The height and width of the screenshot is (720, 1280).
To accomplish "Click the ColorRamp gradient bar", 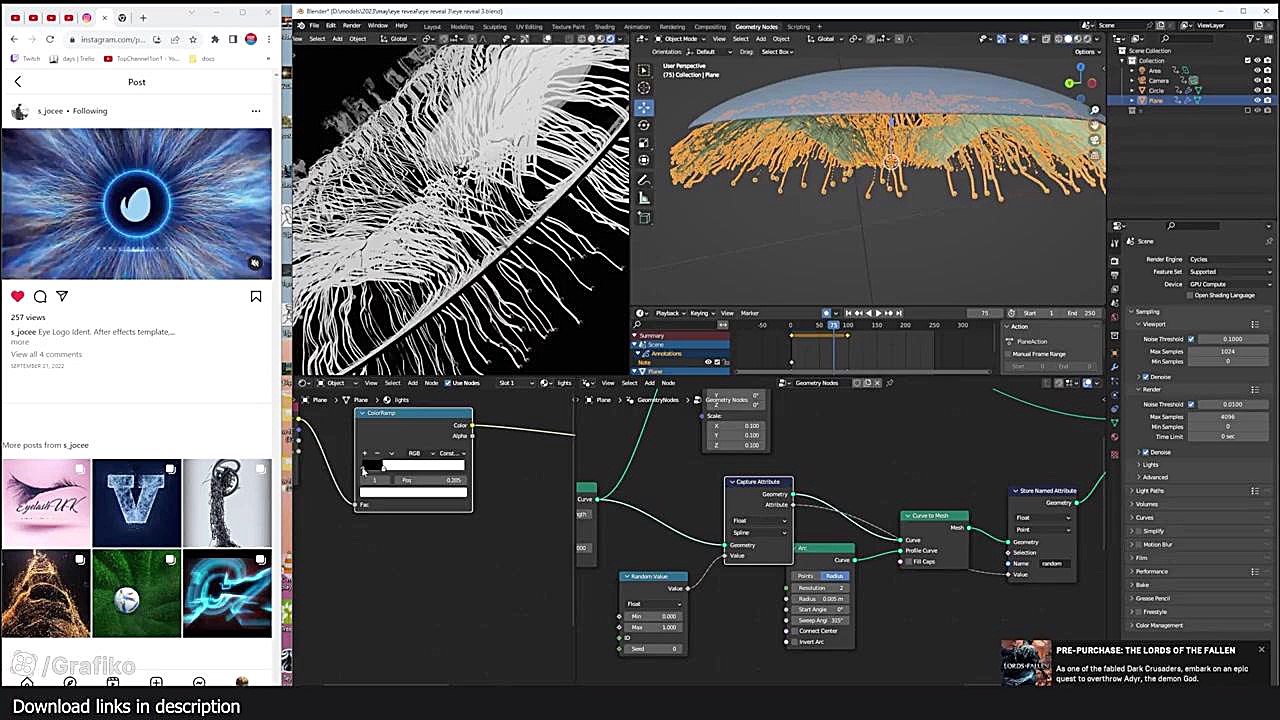I will [x=414, y=466].
